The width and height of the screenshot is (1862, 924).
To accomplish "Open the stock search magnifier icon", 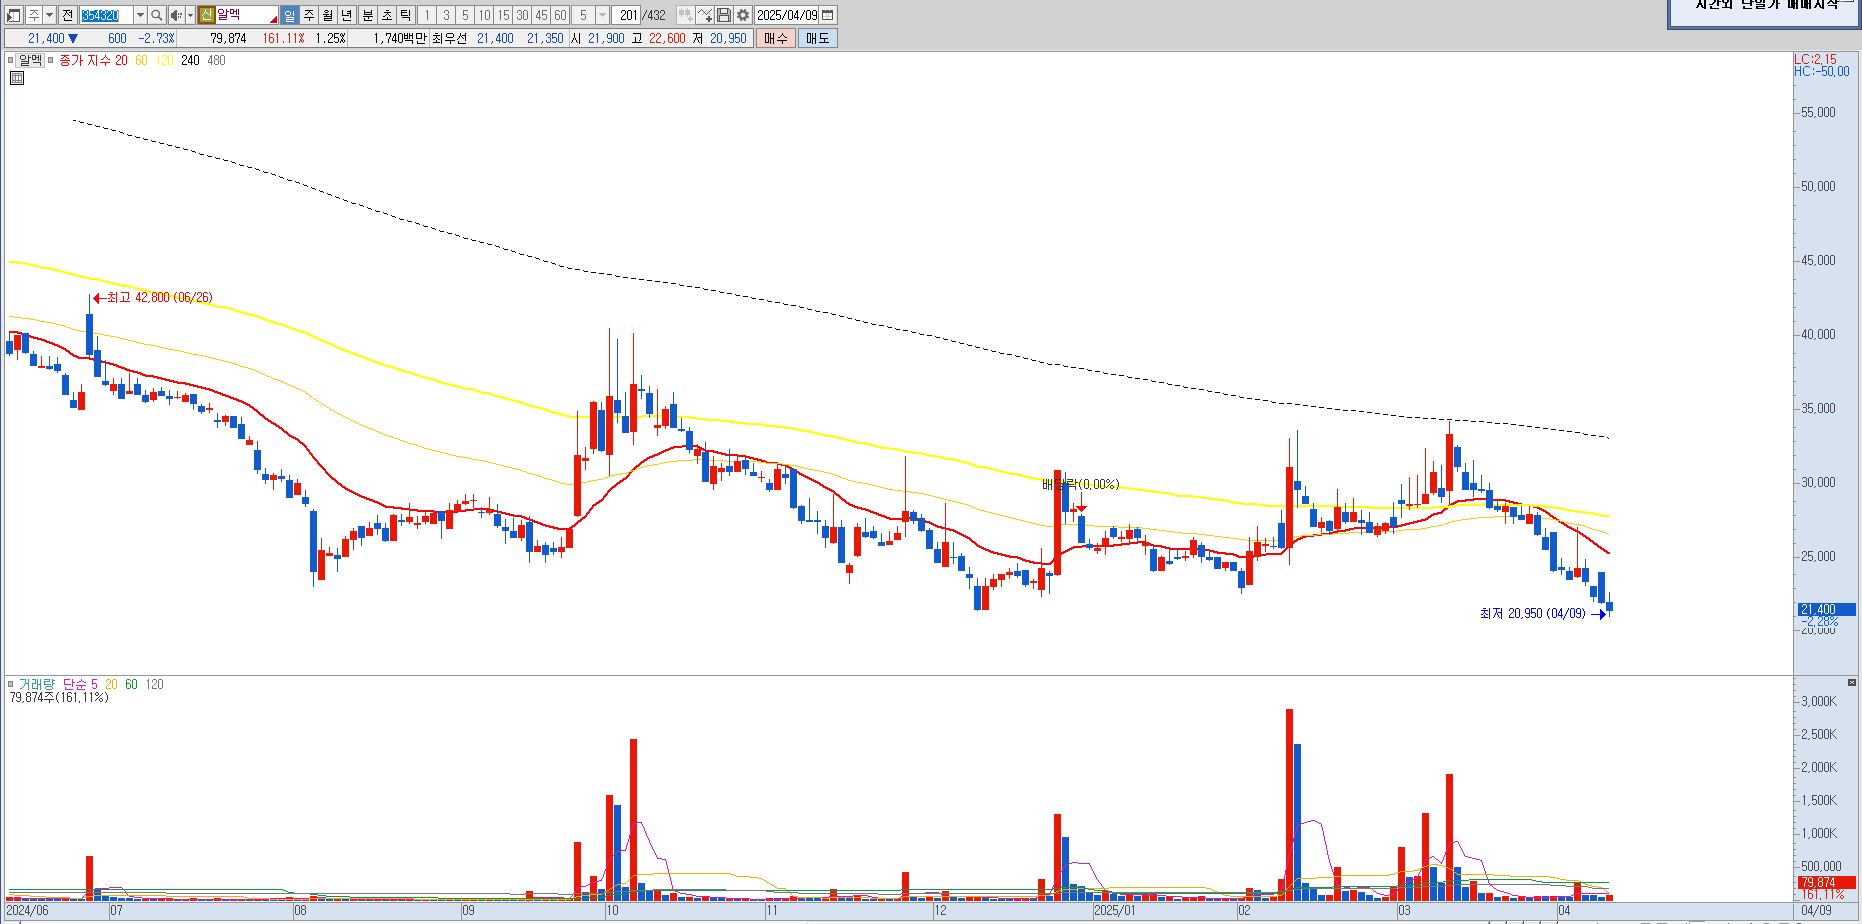I will 157,15.
